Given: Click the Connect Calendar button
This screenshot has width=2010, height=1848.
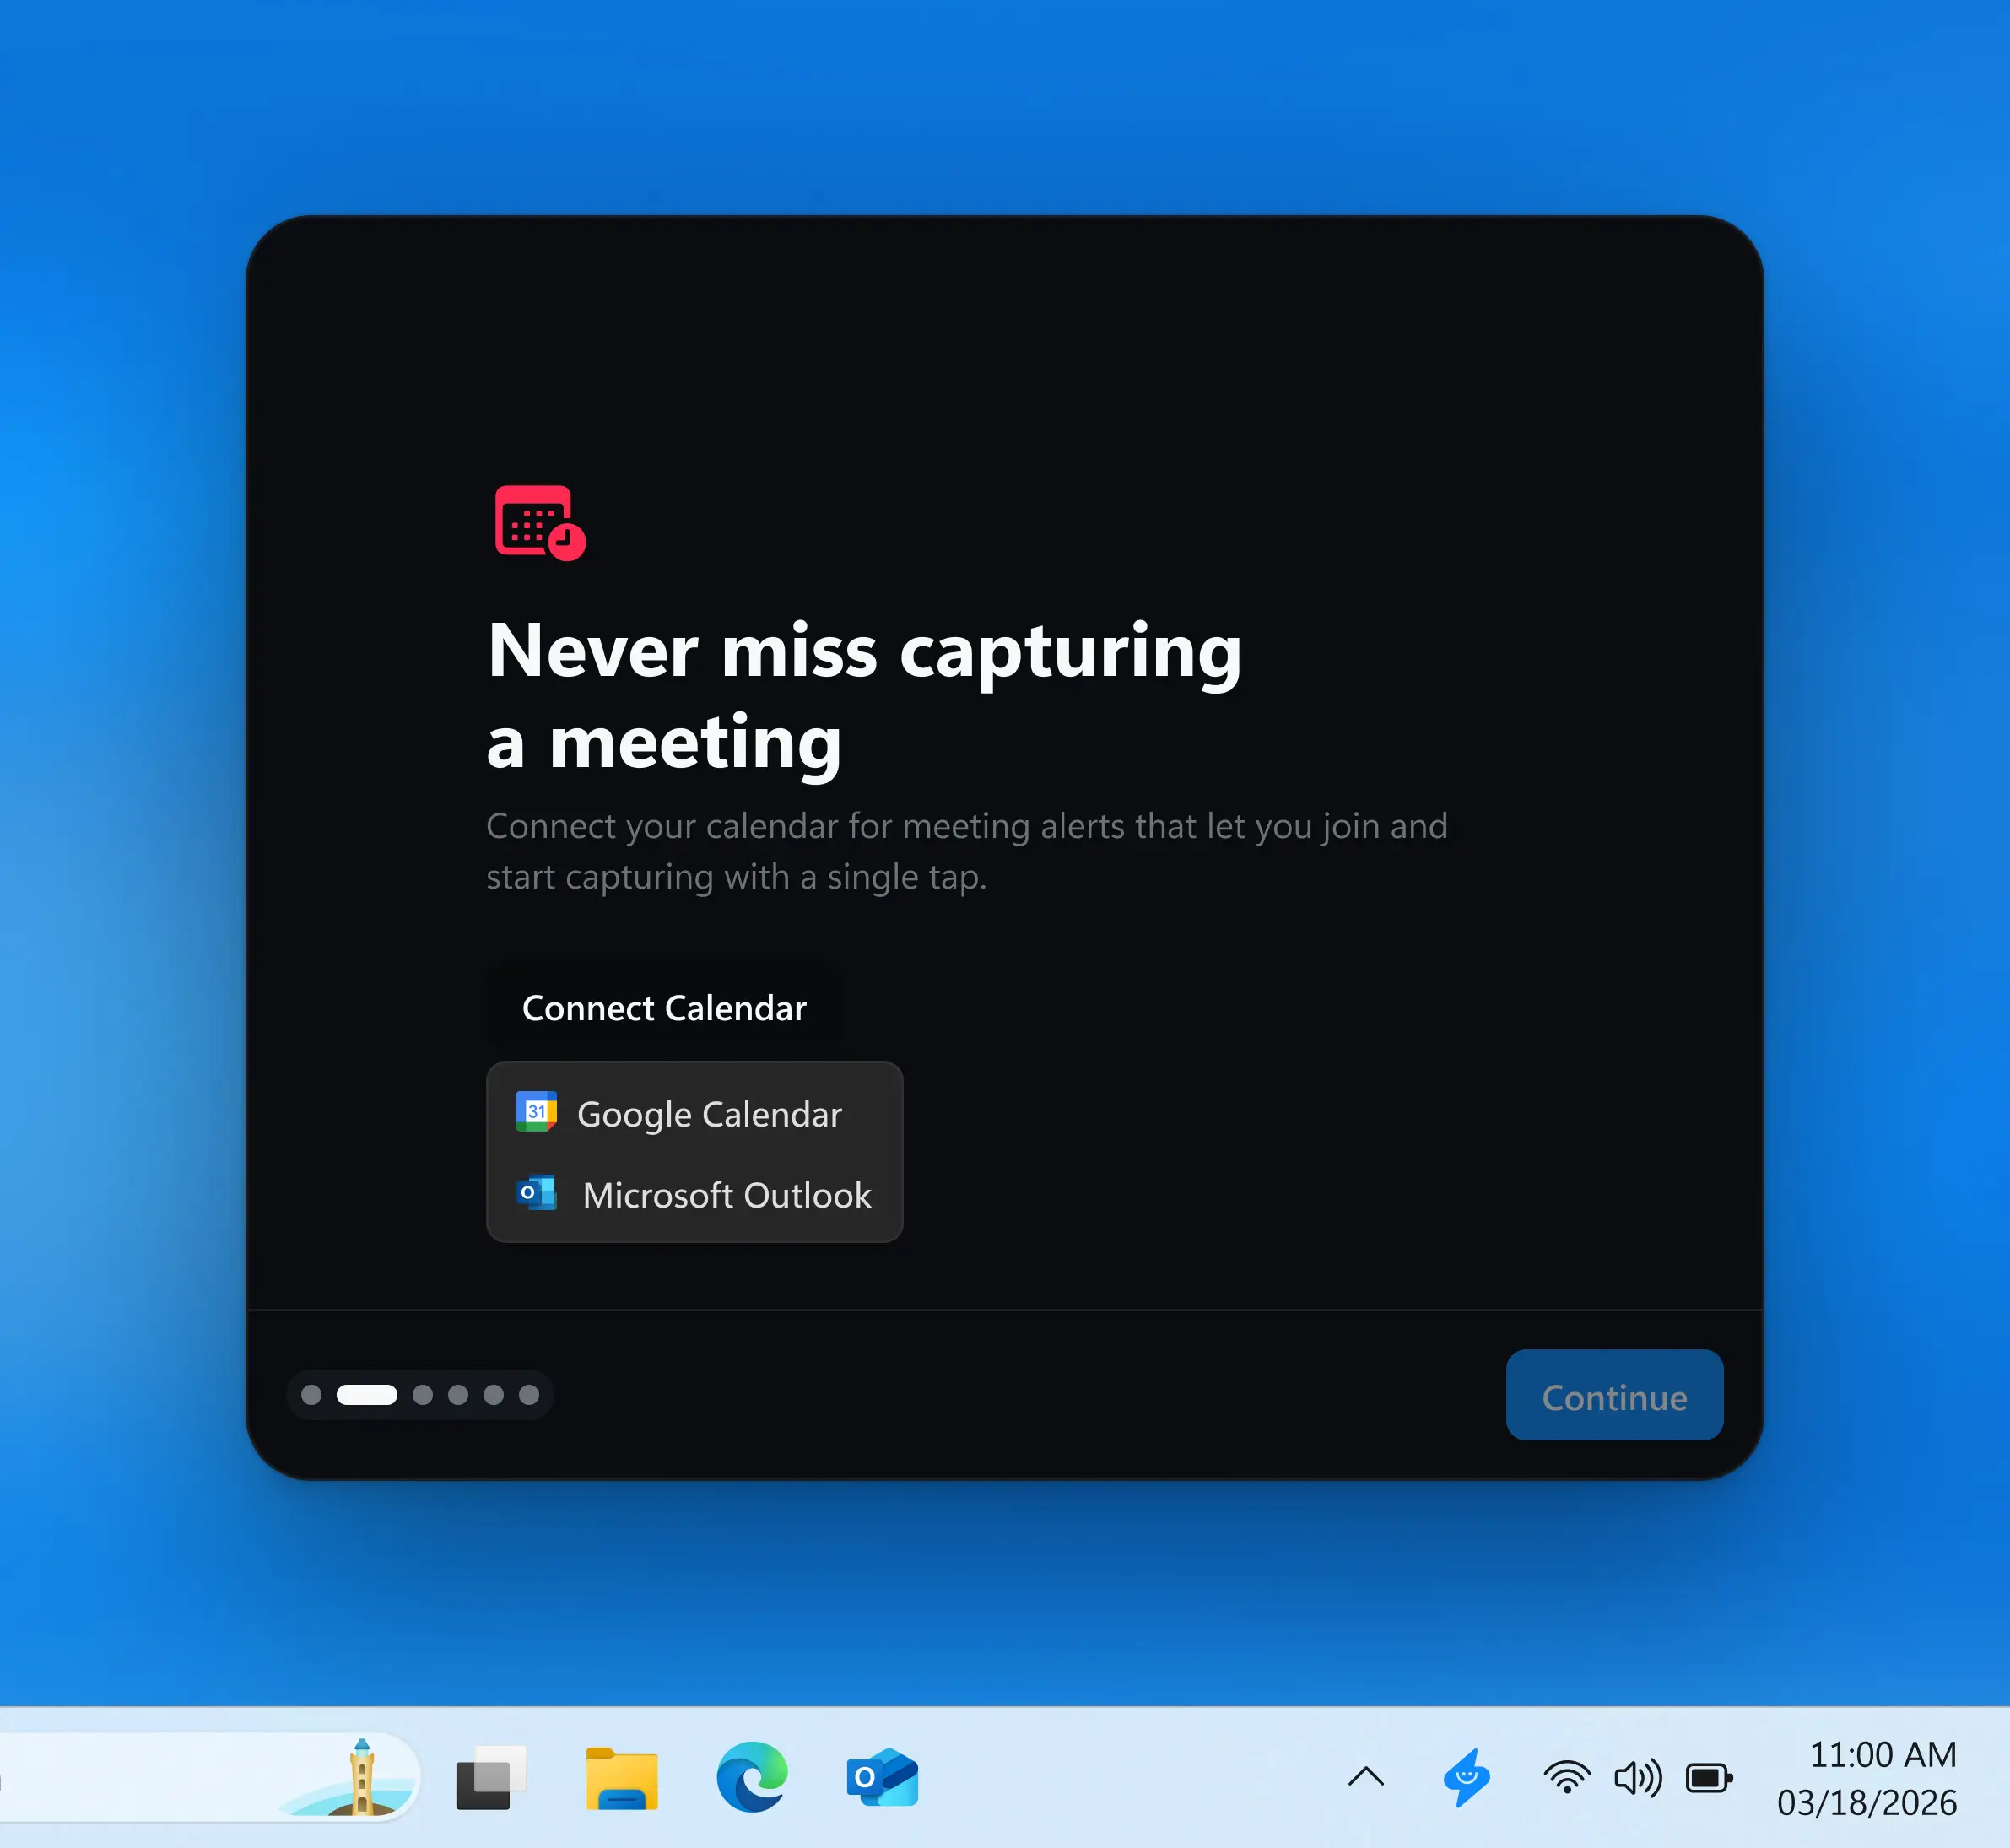Looking at the screenshot, I should (x=663, y=1007).
